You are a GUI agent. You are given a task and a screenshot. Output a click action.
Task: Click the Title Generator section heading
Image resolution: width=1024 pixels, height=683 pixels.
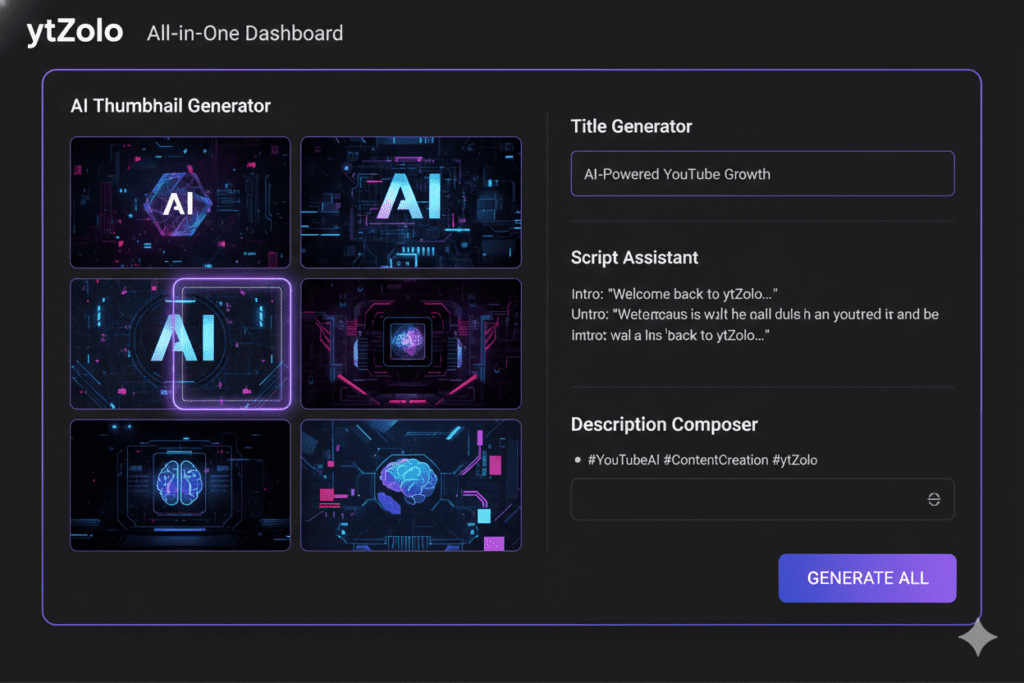[x=631, y=126]
